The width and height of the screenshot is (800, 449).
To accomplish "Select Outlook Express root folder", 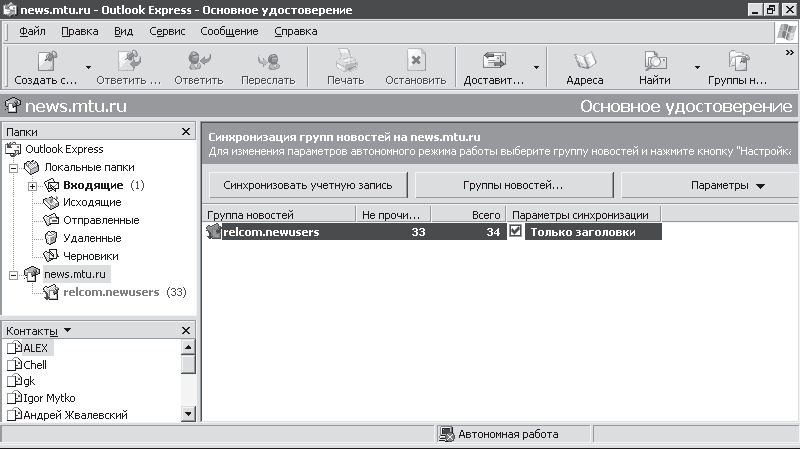I will pos(64,149).
